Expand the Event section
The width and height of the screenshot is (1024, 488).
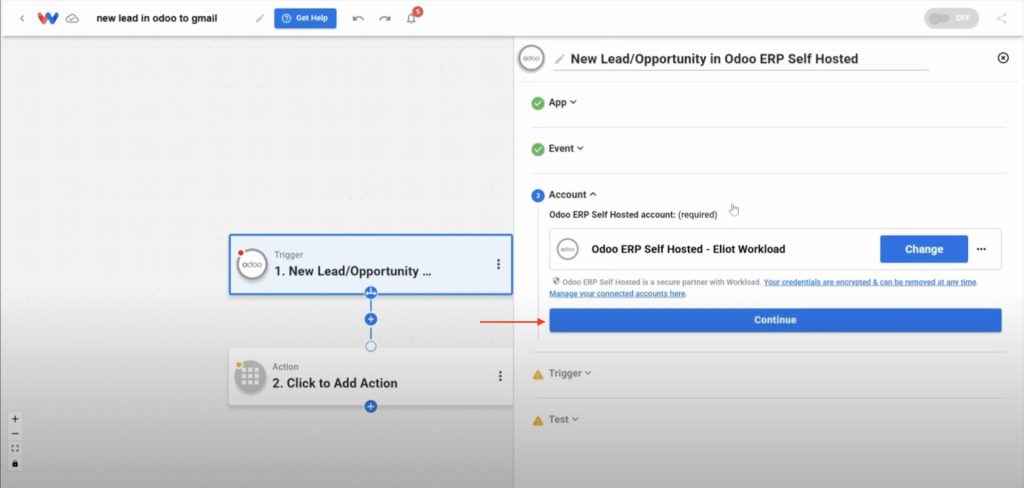pyautogui.click(x=566, y=148)
